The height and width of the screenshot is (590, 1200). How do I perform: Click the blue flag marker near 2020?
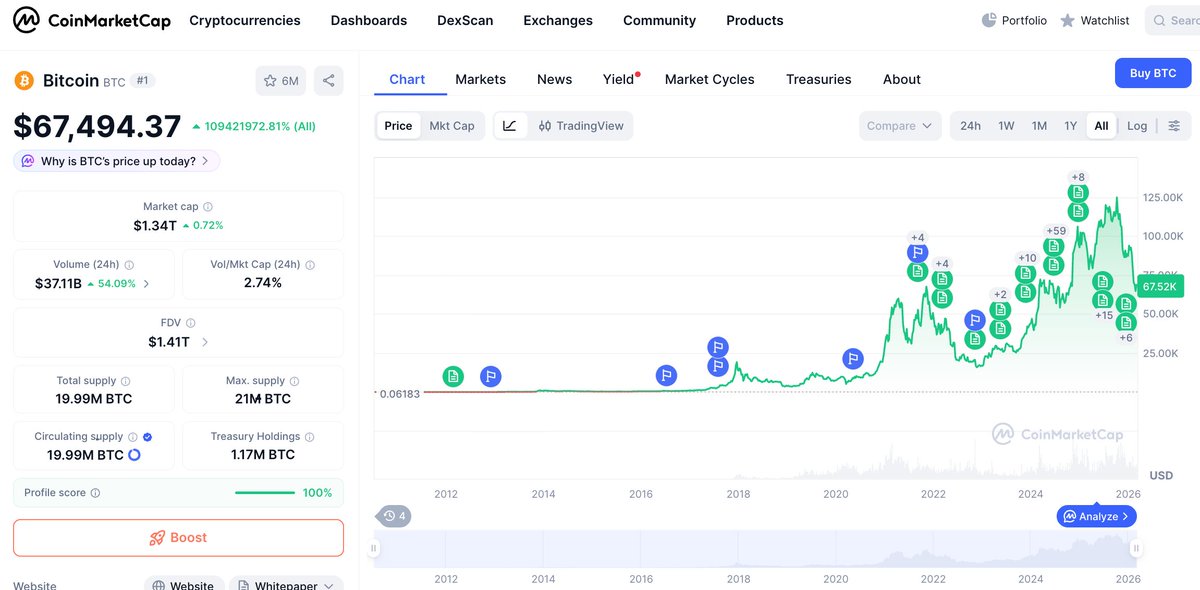853,357
